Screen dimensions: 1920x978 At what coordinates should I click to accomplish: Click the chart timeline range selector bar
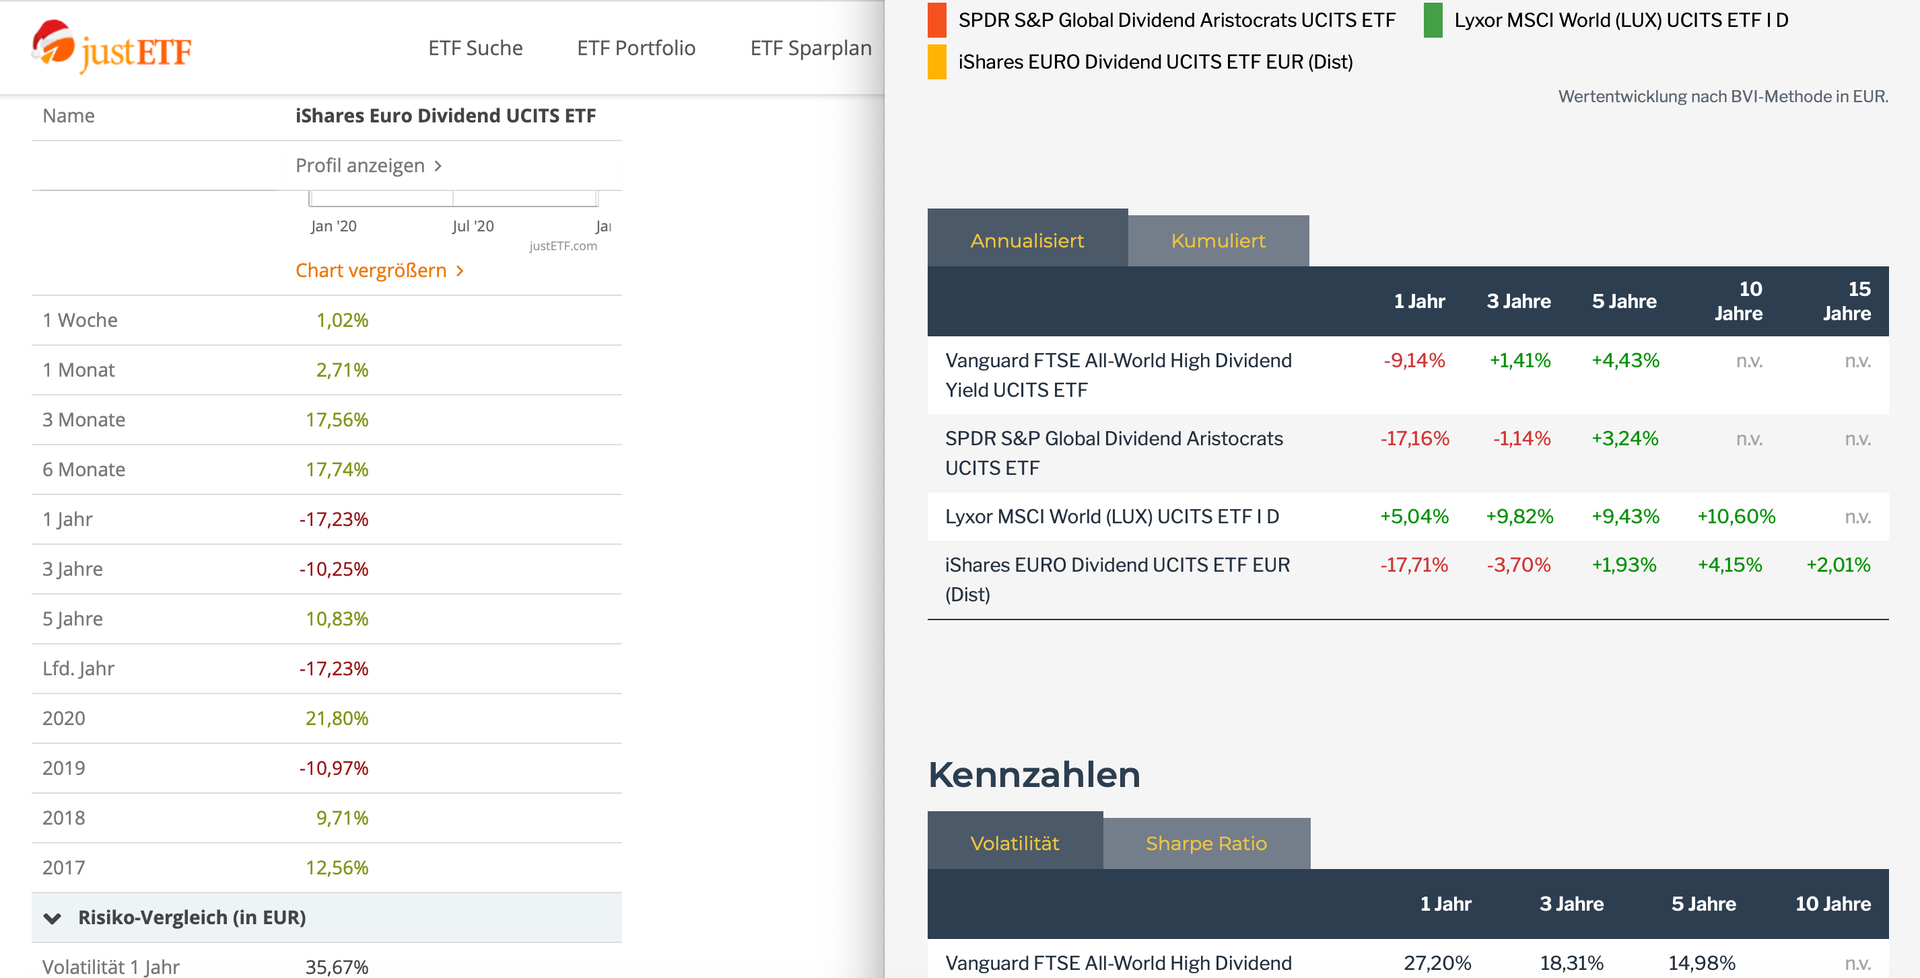point(453,198)
